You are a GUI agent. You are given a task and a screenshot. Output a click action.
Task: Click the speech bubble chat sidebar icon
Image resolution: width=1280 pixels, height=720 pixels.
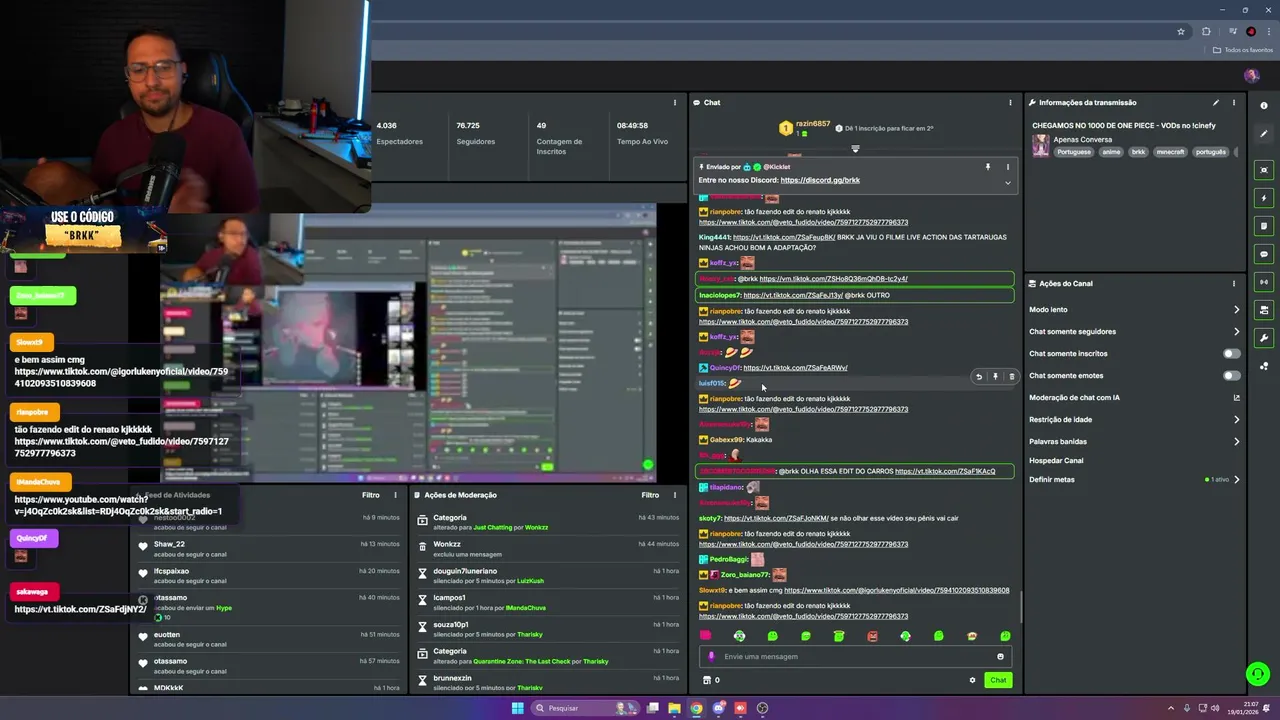tap(1264, 254)
